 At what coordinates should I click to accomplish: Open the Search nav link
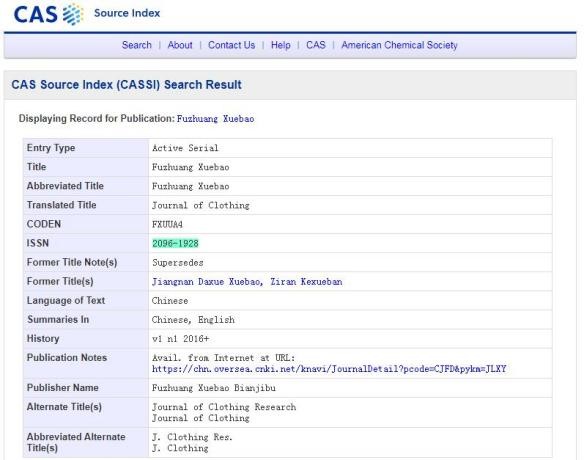tap(137, 45)
